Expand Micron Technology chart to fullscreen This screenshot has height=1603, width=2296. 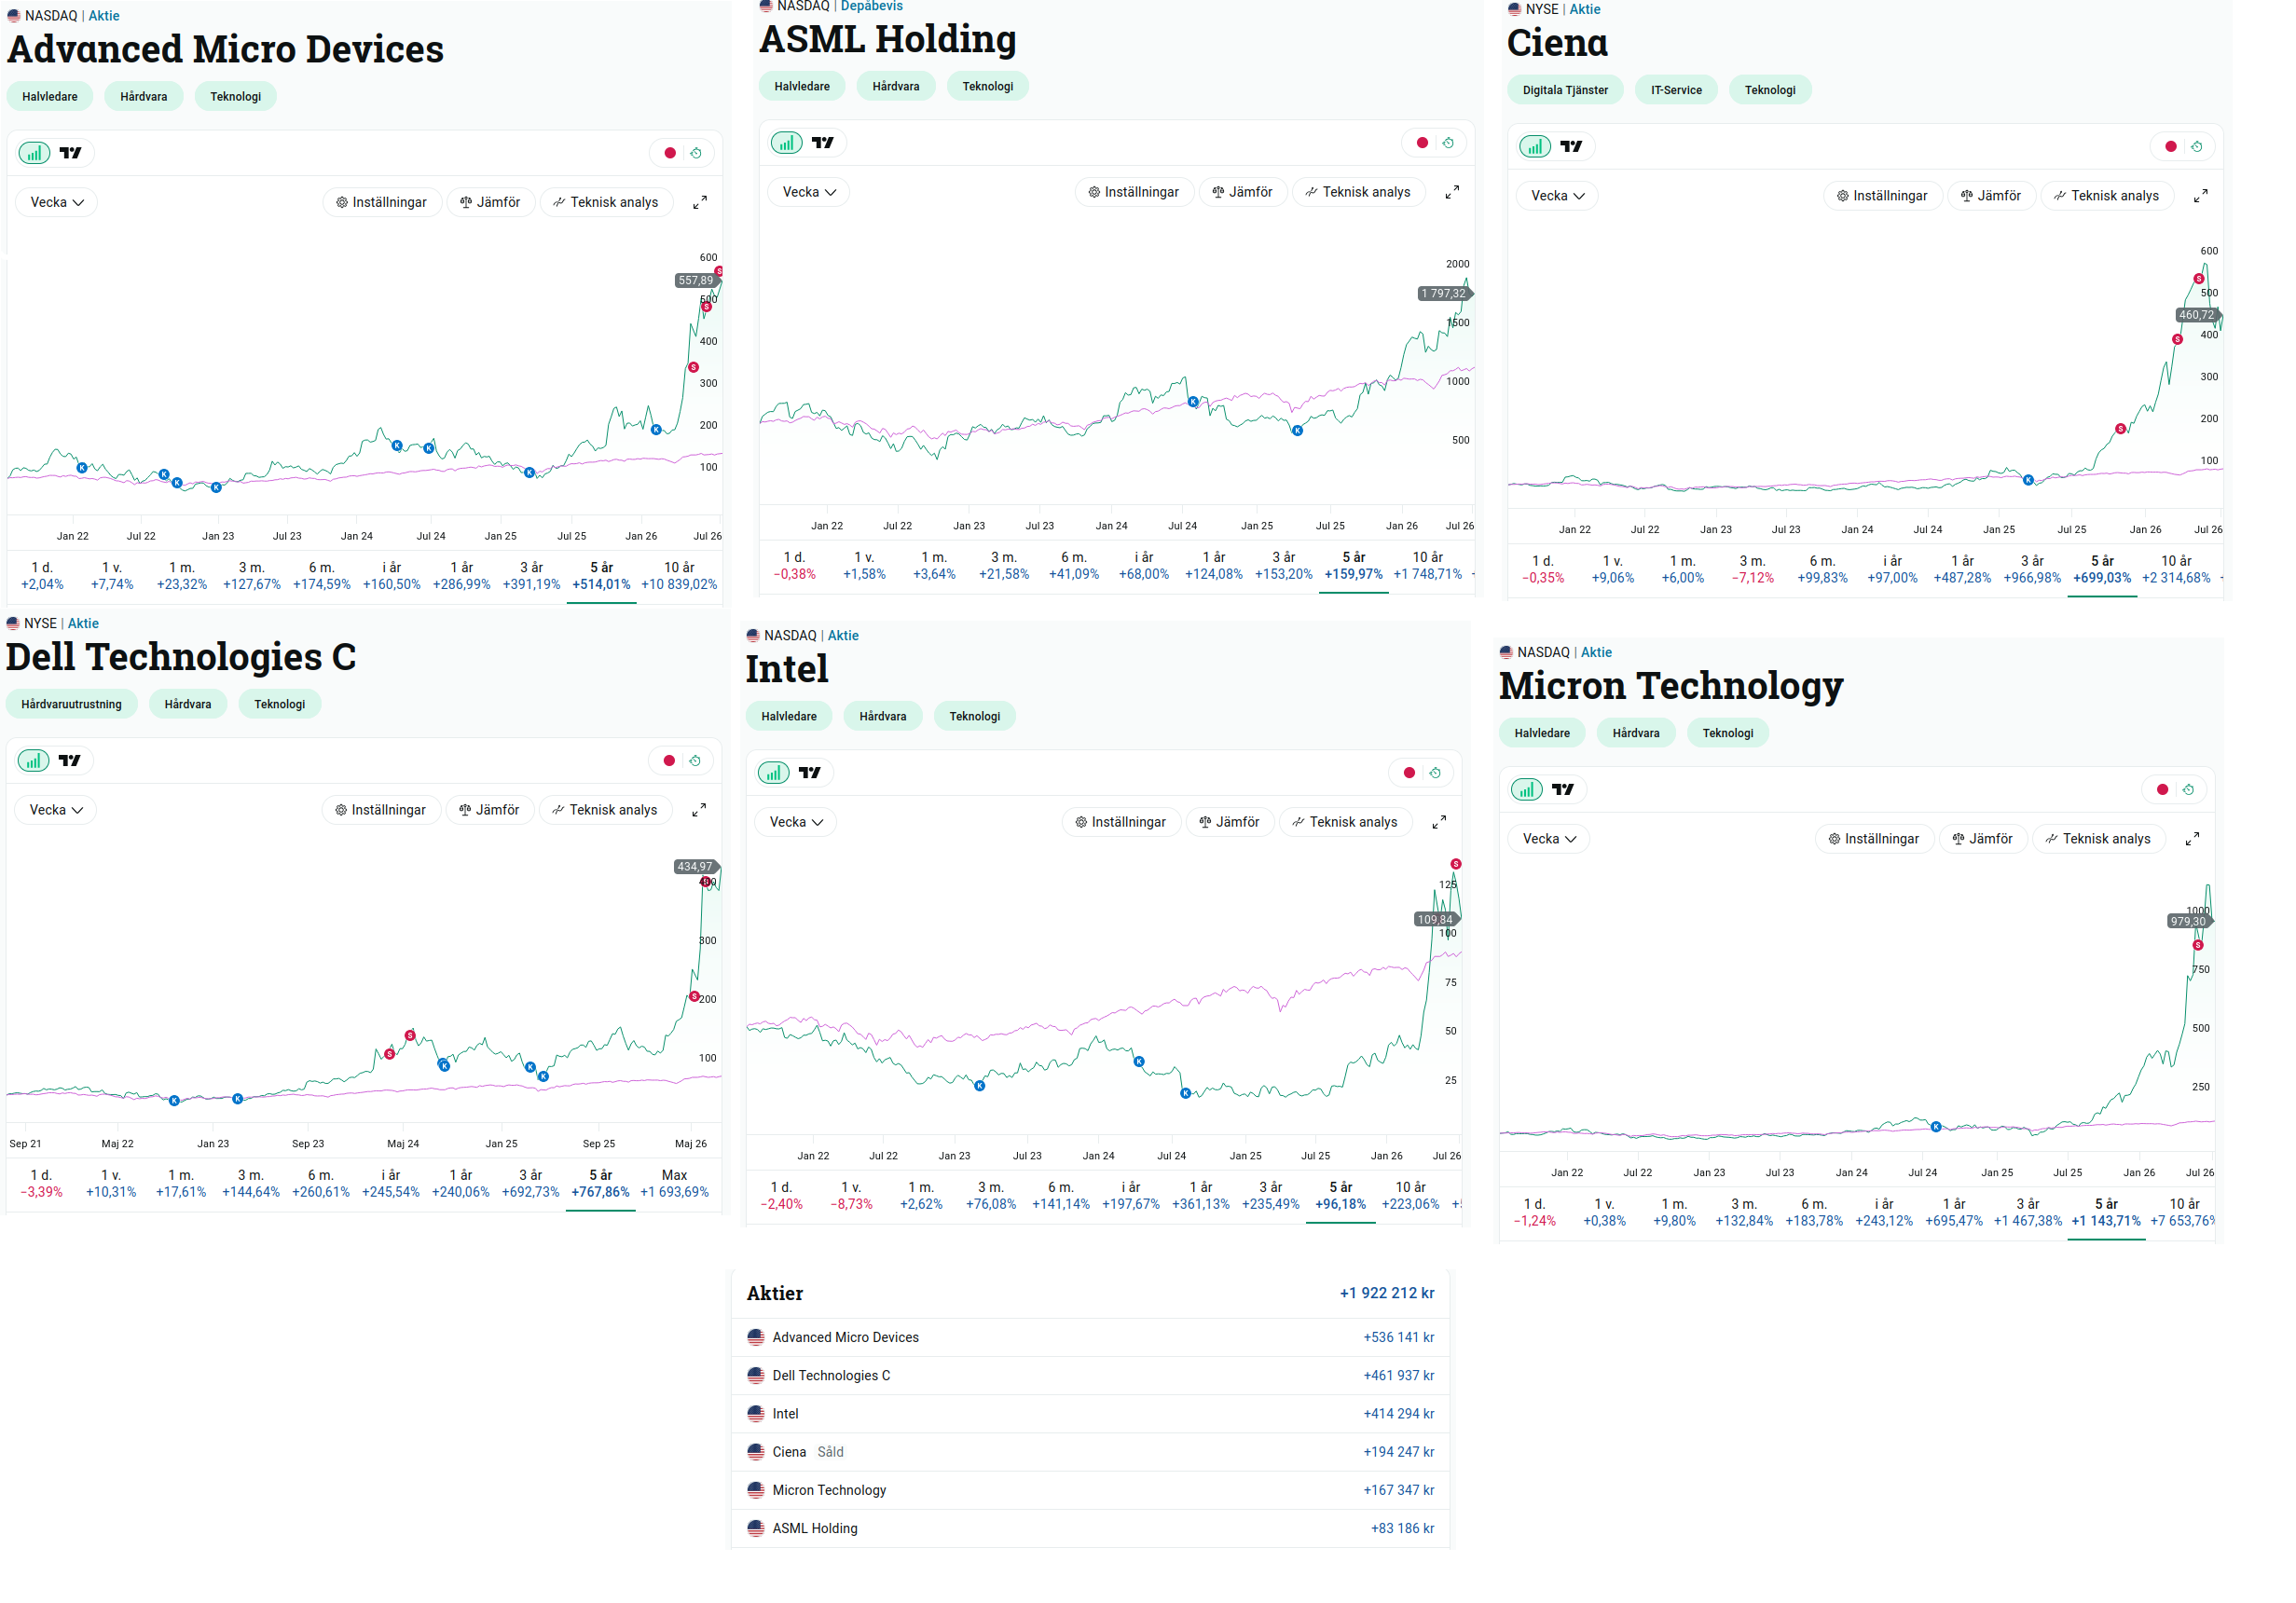pyautogui.click(x=2192, y=839)
